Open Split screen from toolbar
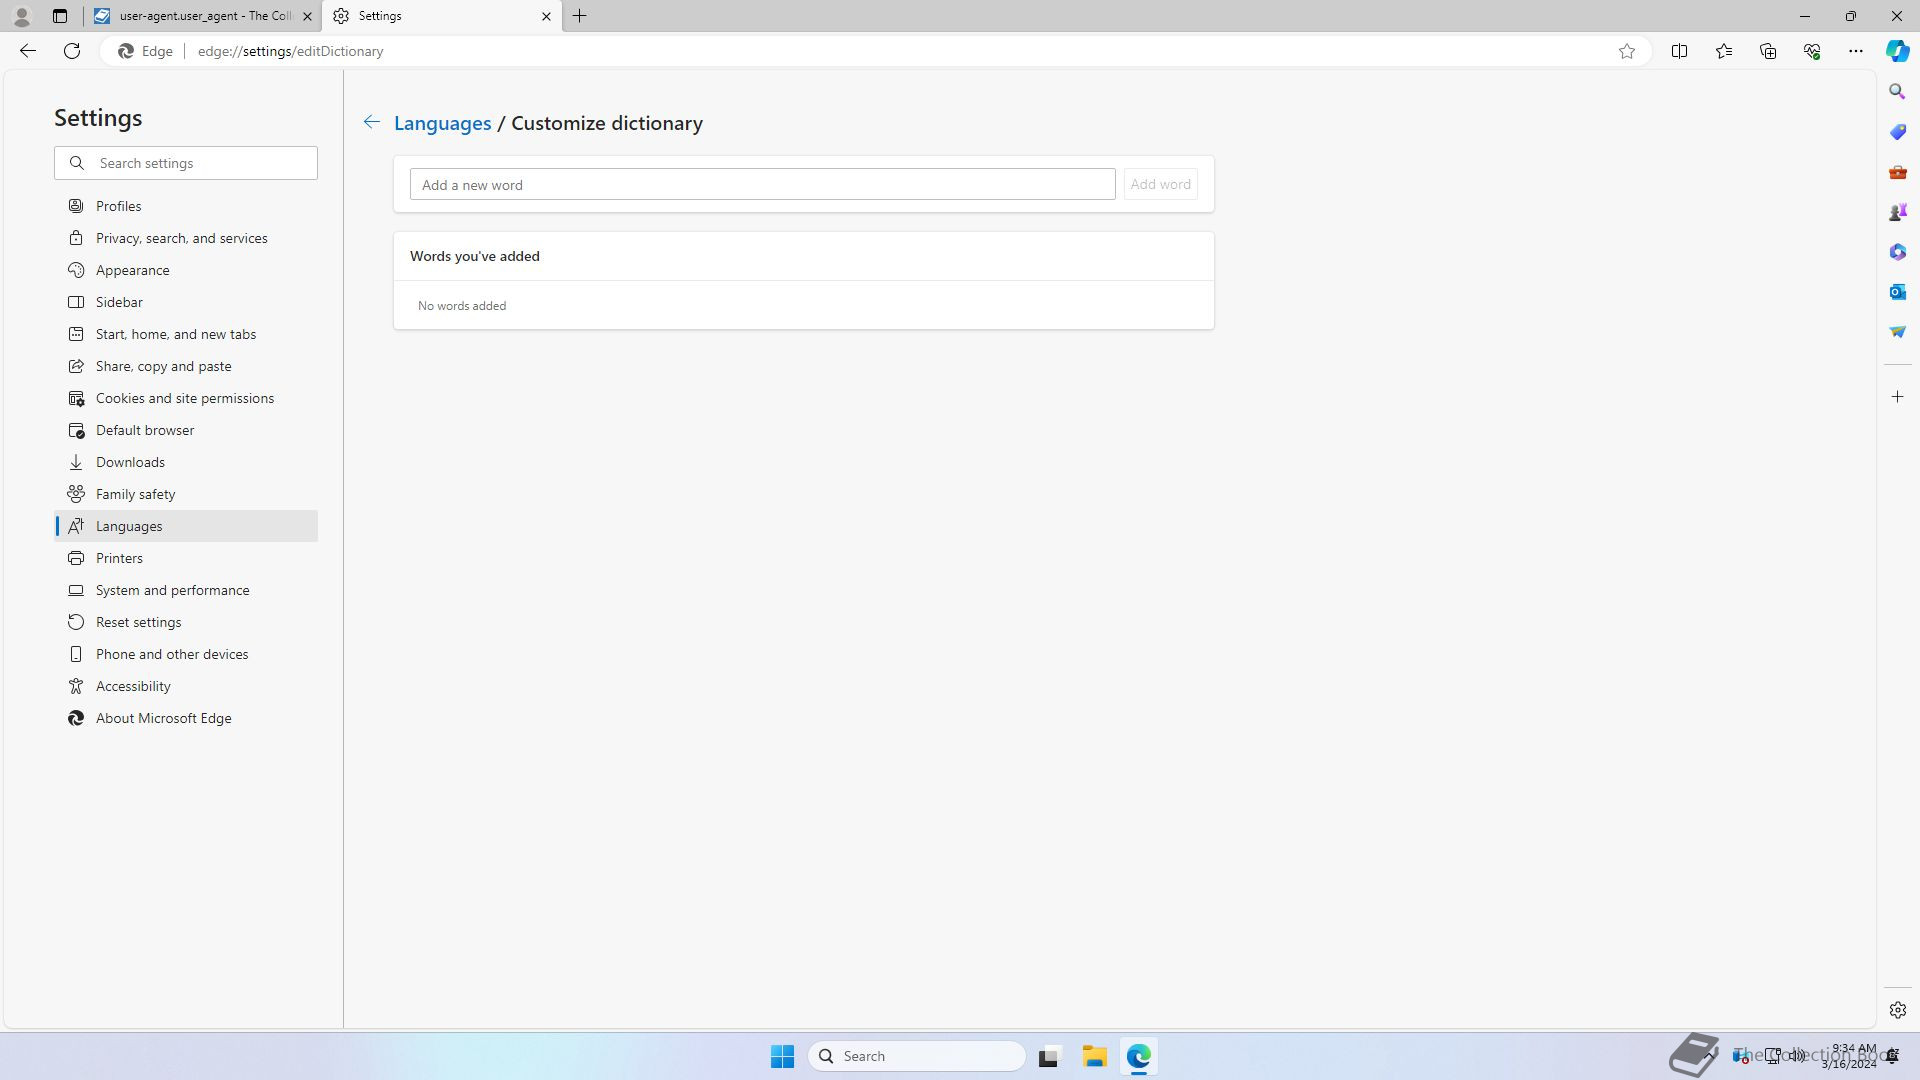 coord(1679,51)
